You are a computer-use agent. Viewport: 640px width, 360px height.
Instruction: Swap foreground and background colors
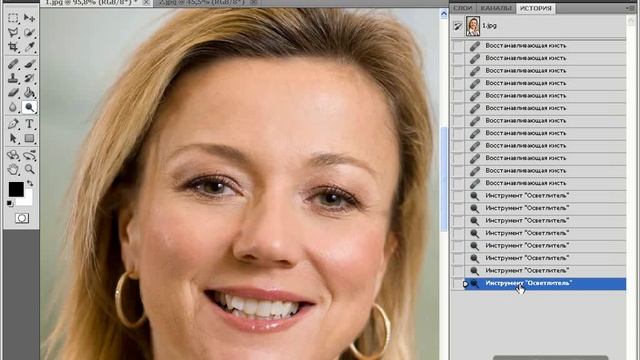click(30, 183)
